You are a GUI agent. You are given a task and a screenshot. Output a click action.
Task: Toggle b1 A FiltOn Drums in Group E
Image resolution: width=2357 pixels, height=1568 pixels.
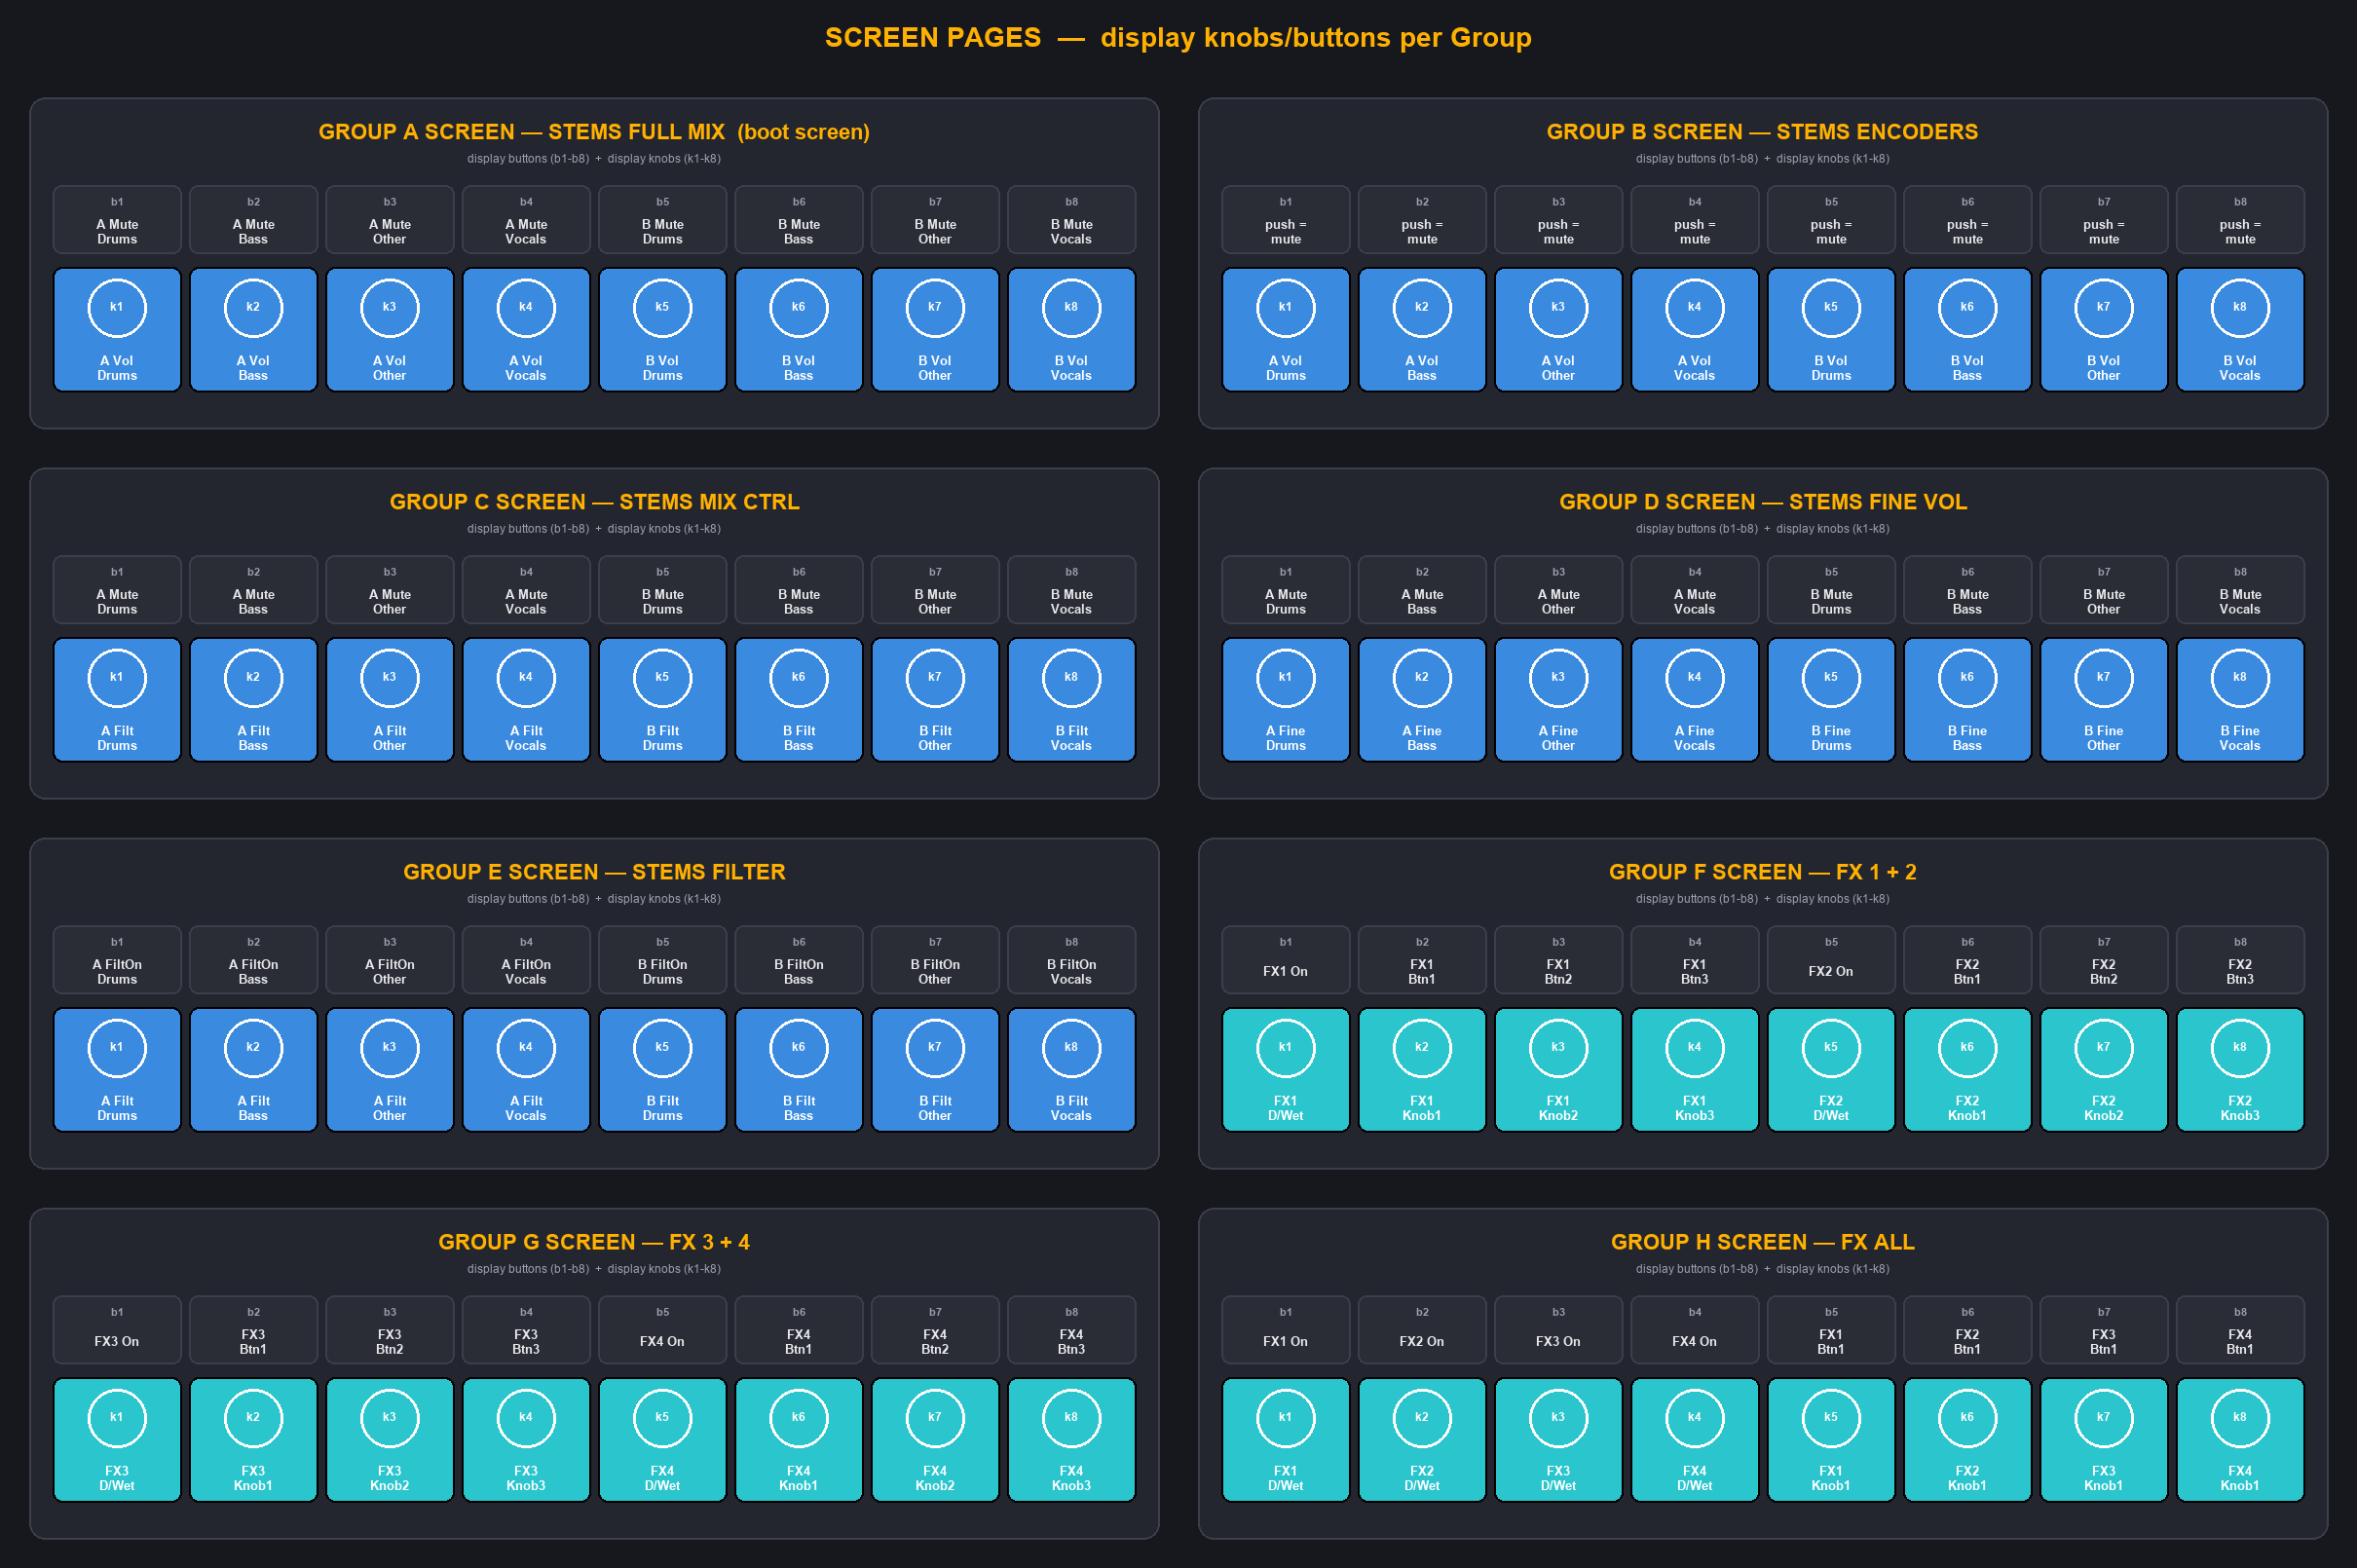pyautogui.click(x=117, y=959)
